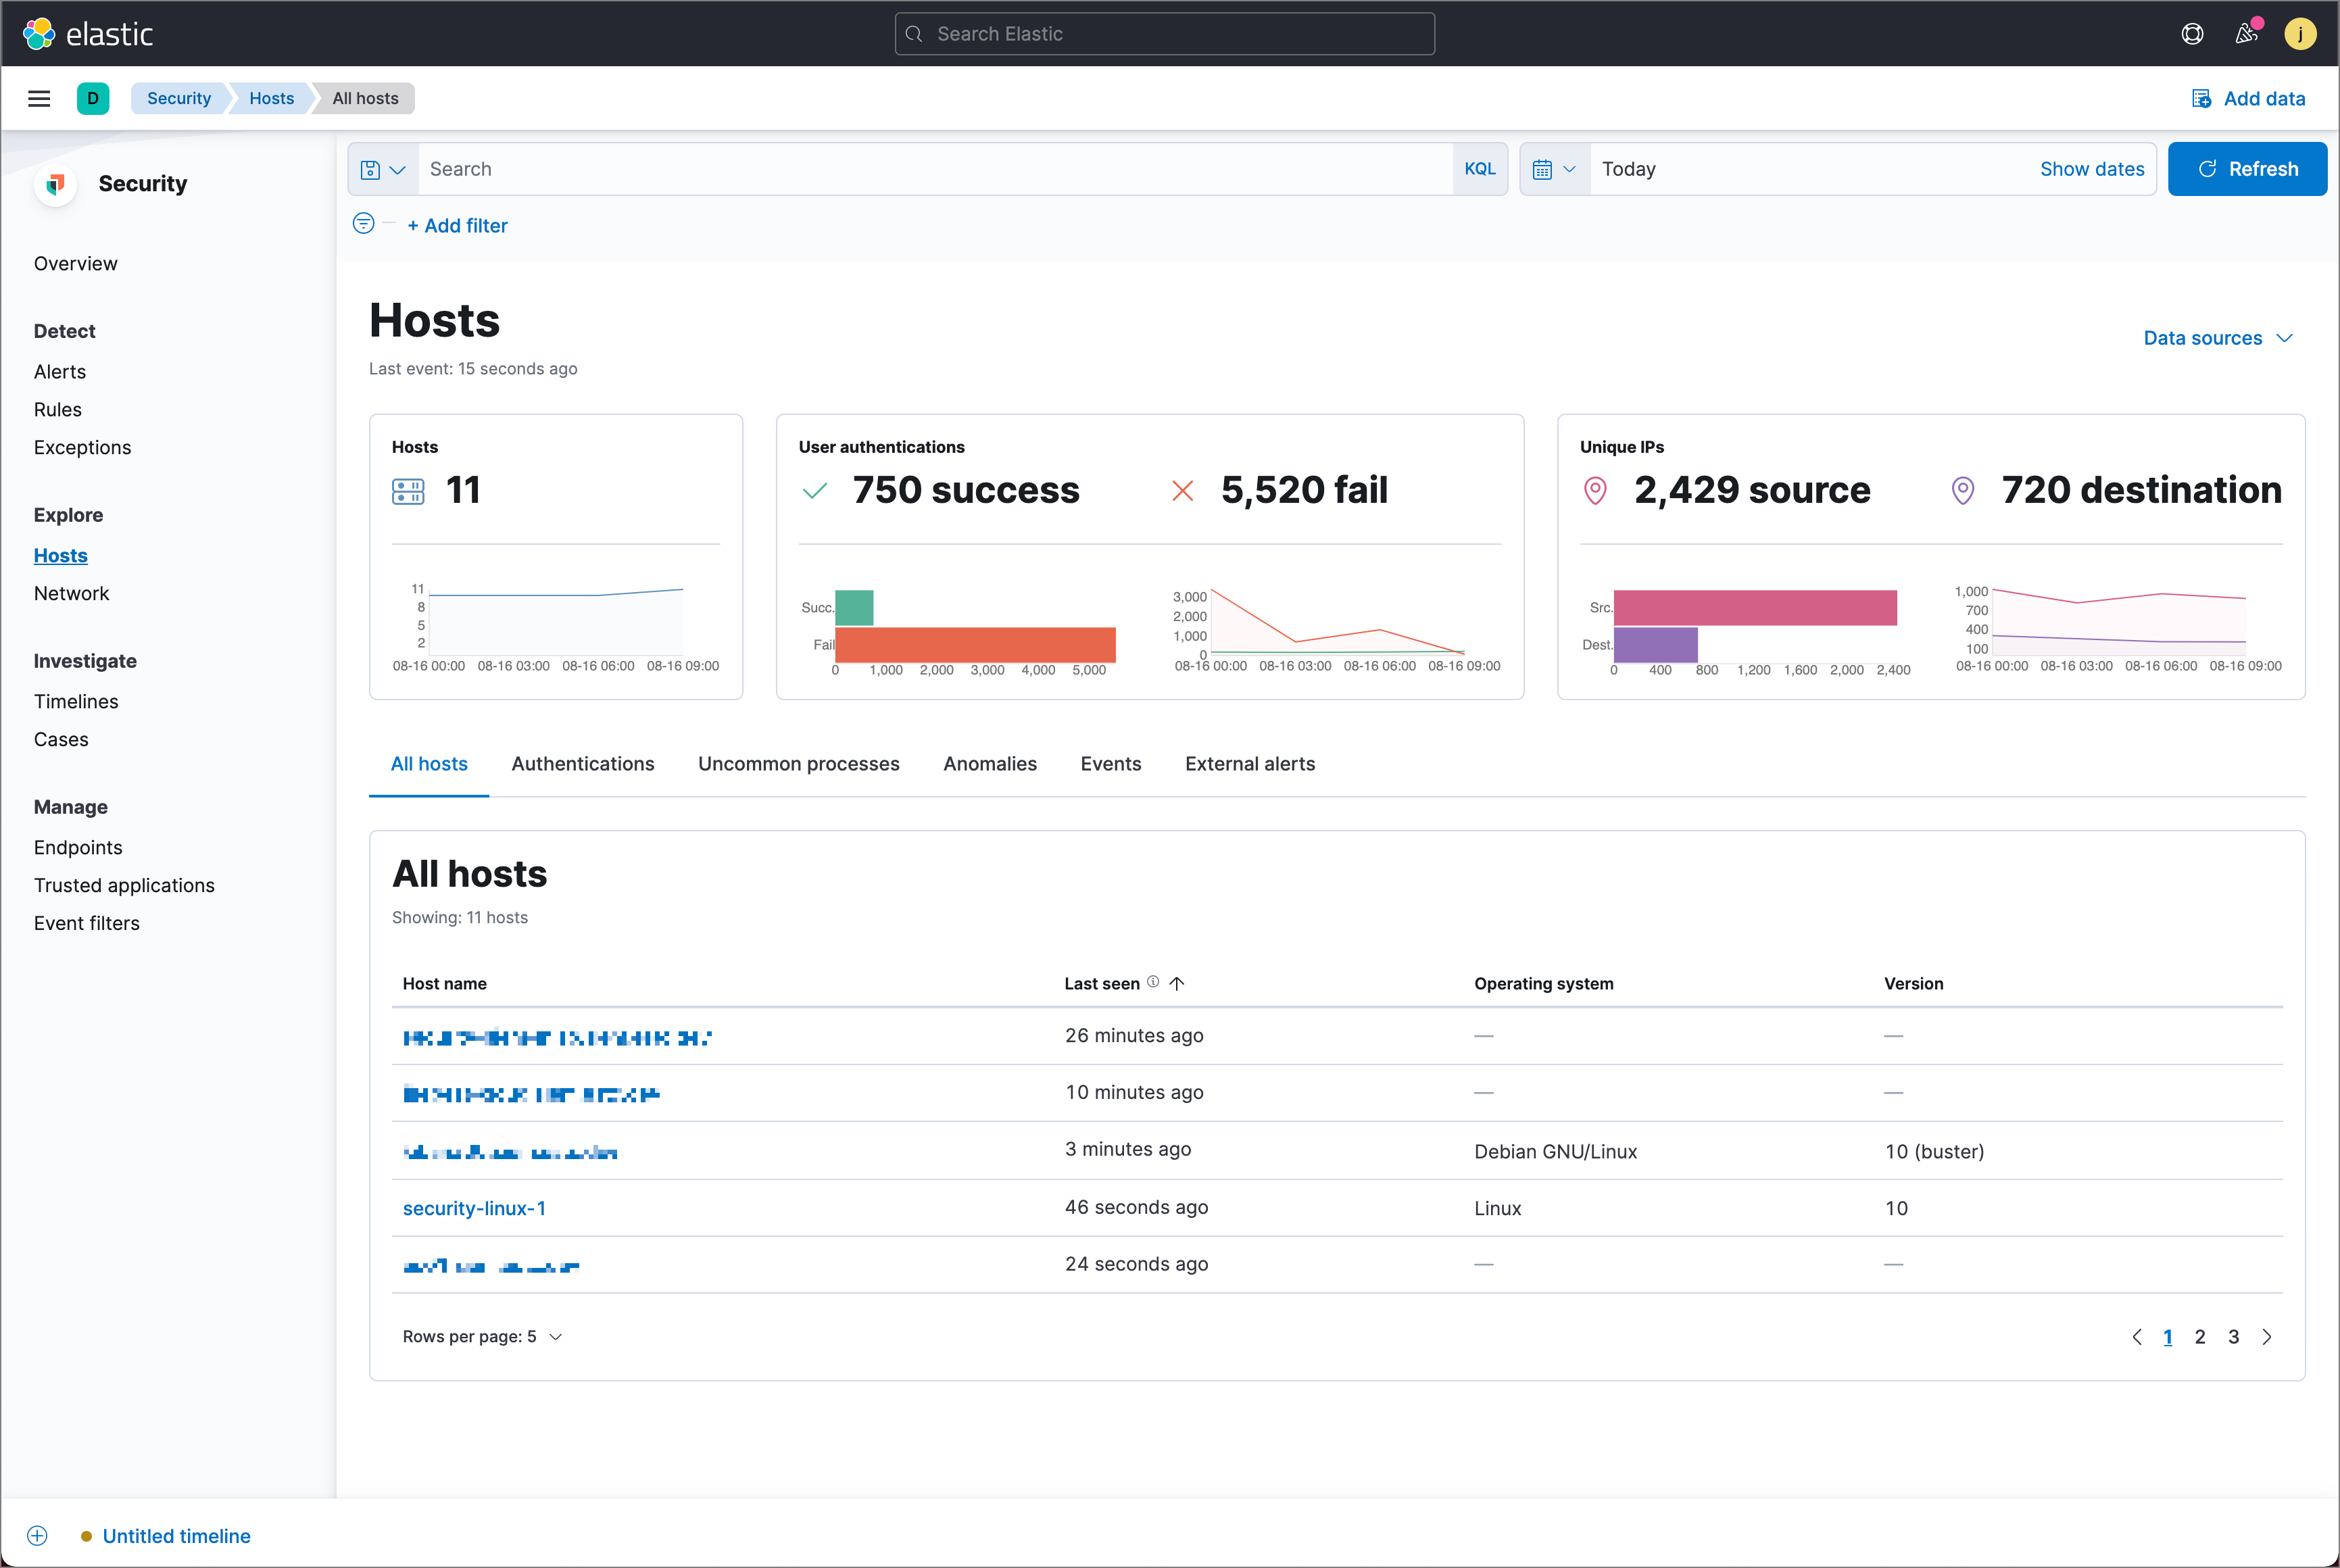The height and width of the screenshot is (1568, 2340).
Task: Click the help icon in the top bar
Action: click(x=2192, y=33)
